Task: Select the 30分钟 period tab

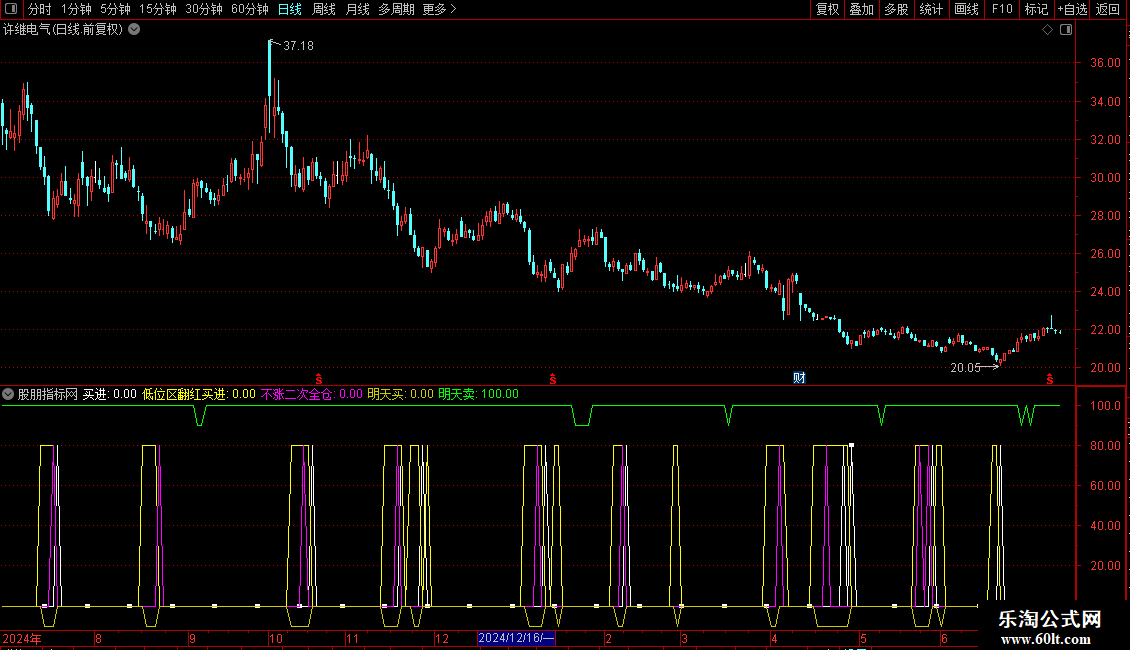Action: click(204, 9)
